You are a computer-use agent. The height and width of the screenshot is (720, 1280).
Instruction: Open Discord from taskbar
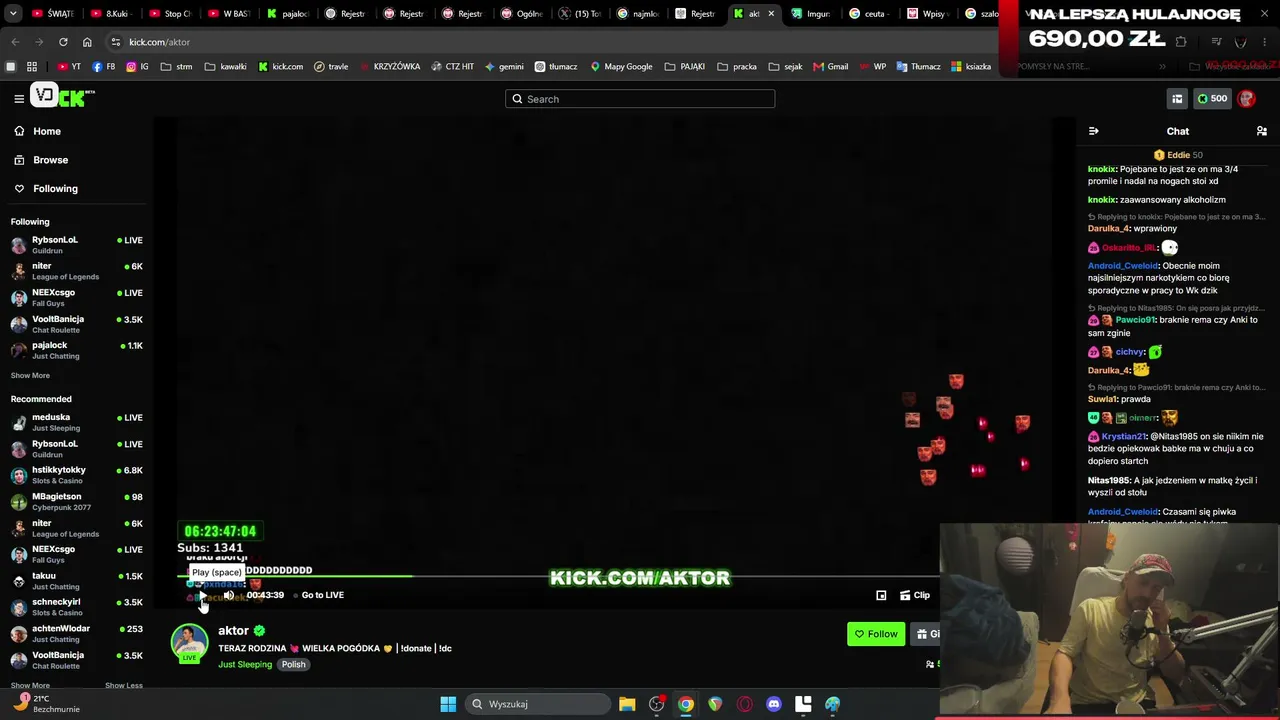click(773, 704)
